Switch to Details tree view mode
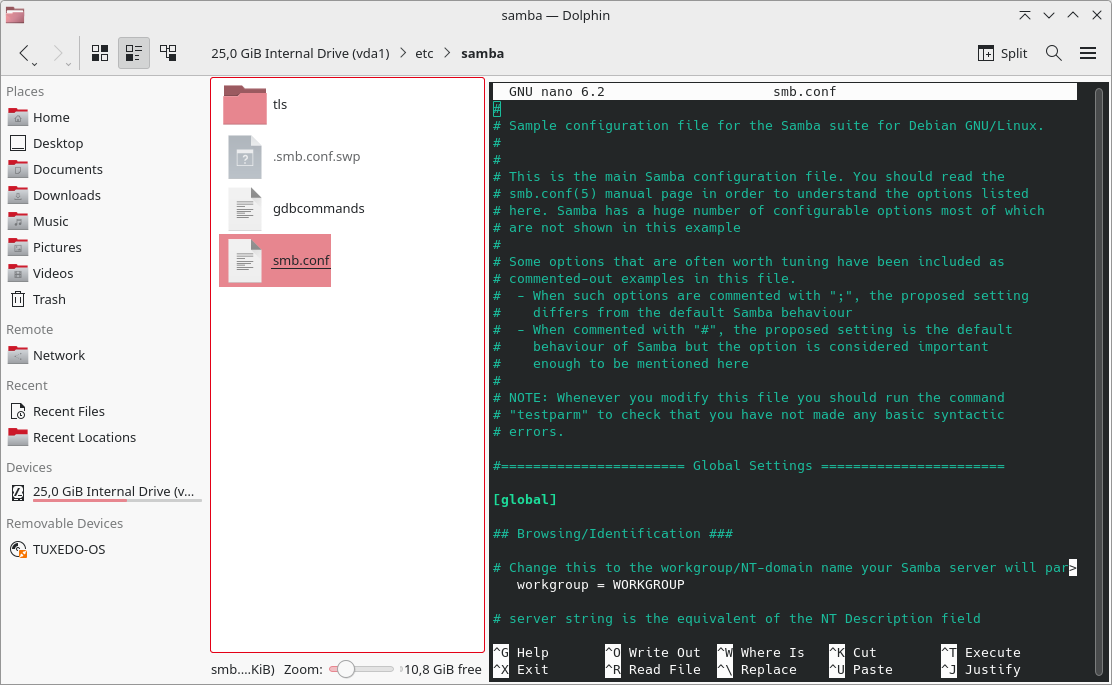The image size is (1112, 685). [x=168, y=53]
